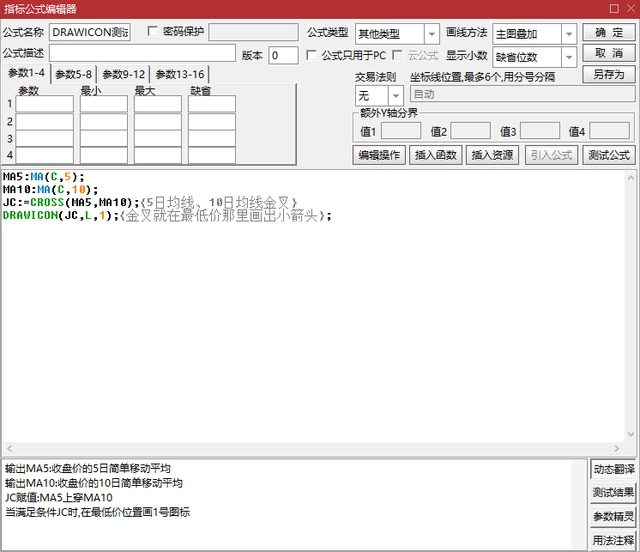Click the code editor scroll-down arrow
640x552 pixels.
coord(631,434)
